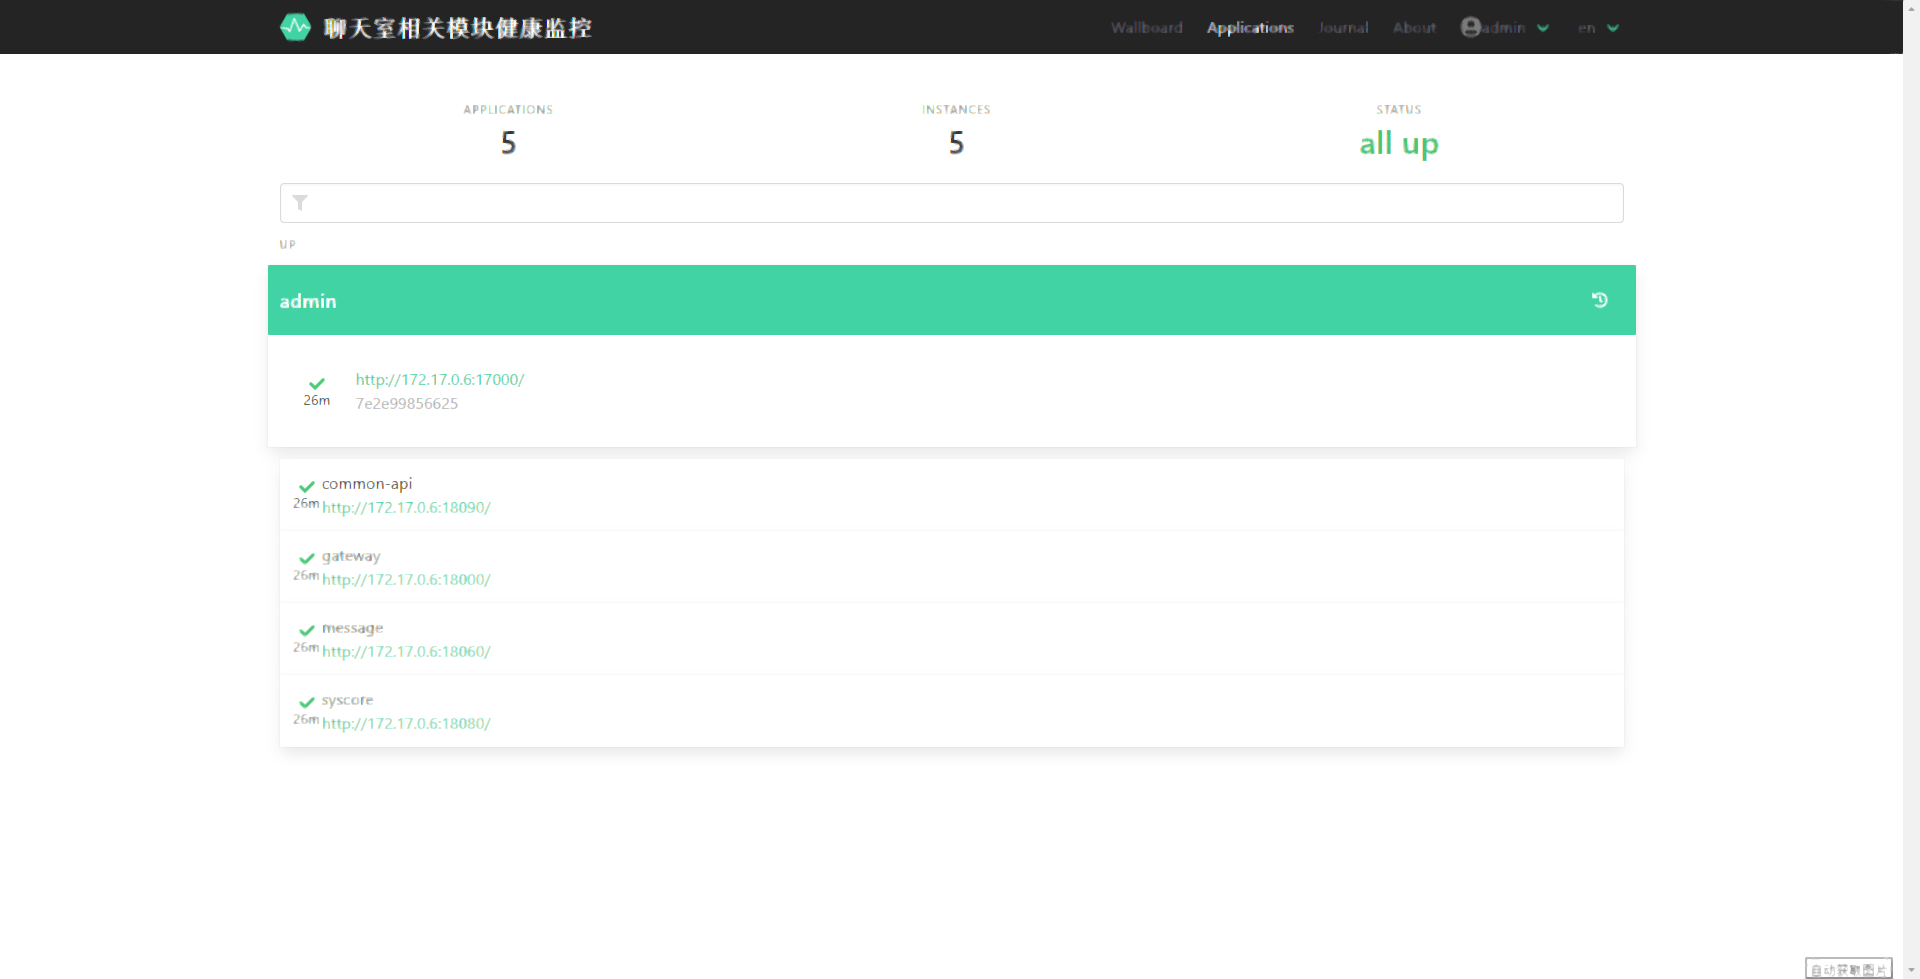Image resolution: width=1920 pixels, height=979 pixels.
Task: Go to the Journal page
Action: click(1343, 28)
